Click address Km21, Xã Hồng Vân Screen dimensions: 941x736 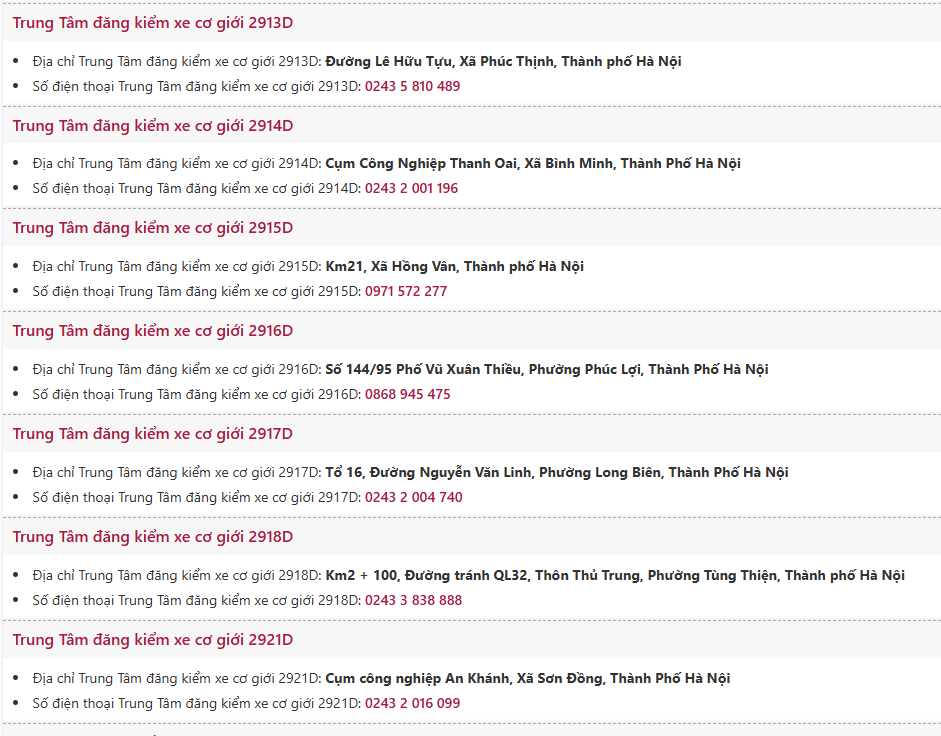[454, 267]
